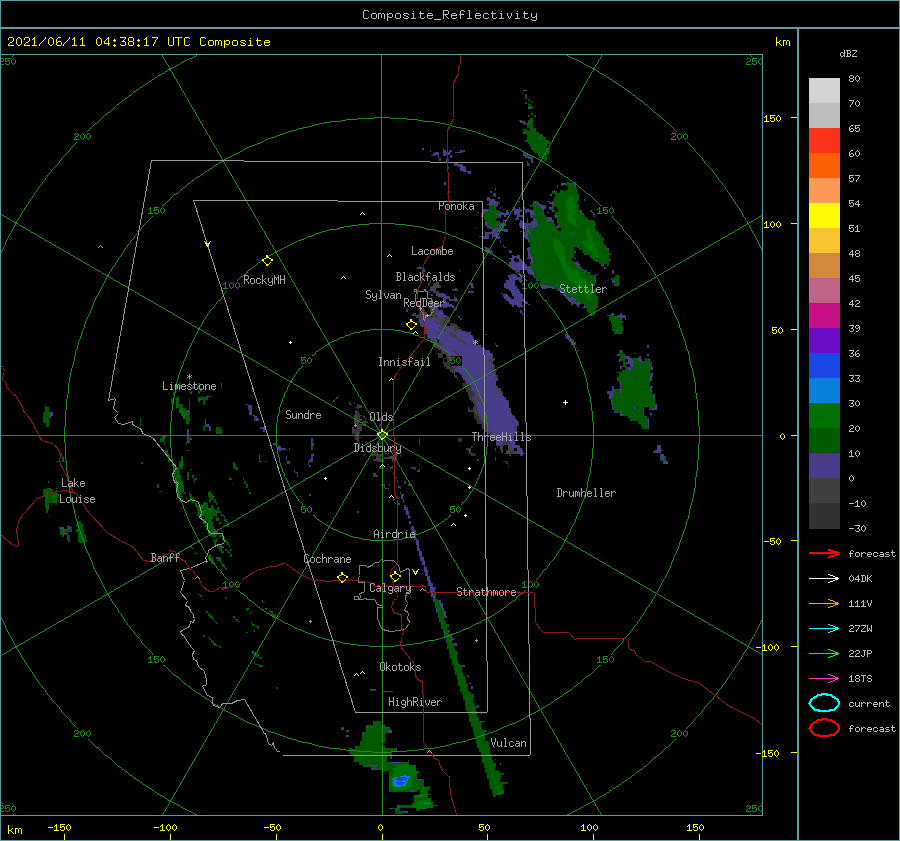Click the Blackfalds label

click(425, 277)
